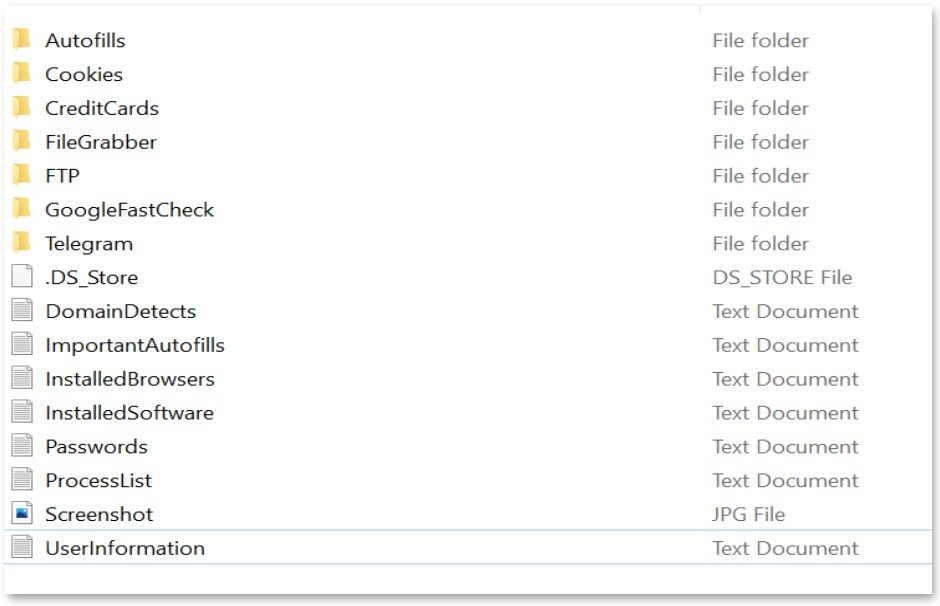Select the Passwords text document icon
The height and width of the screenshot is (606, 940).
[22, 446]
